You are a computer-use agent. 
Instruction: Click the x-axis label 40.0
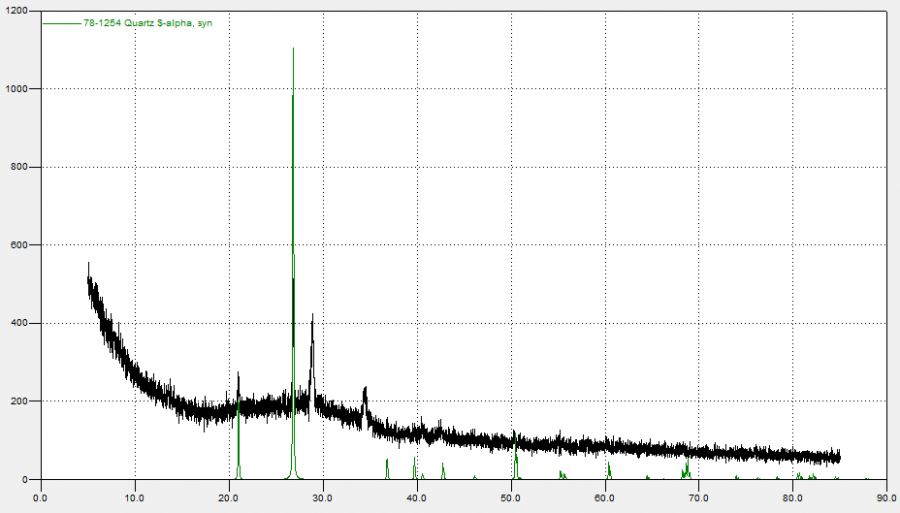click(x=417, y=498)
